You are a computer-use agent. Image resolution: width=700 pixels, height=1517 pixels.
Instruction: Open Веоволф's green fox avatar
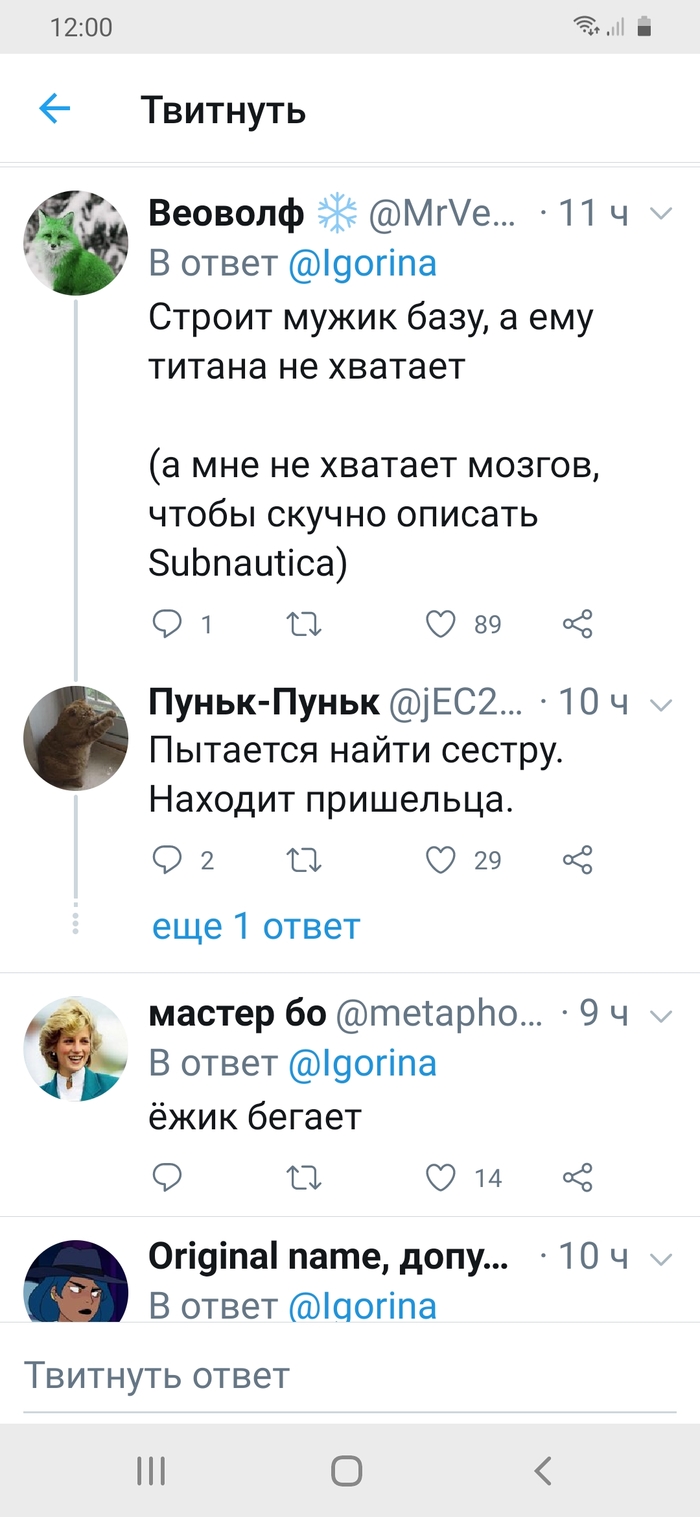[x=76, y=243]
